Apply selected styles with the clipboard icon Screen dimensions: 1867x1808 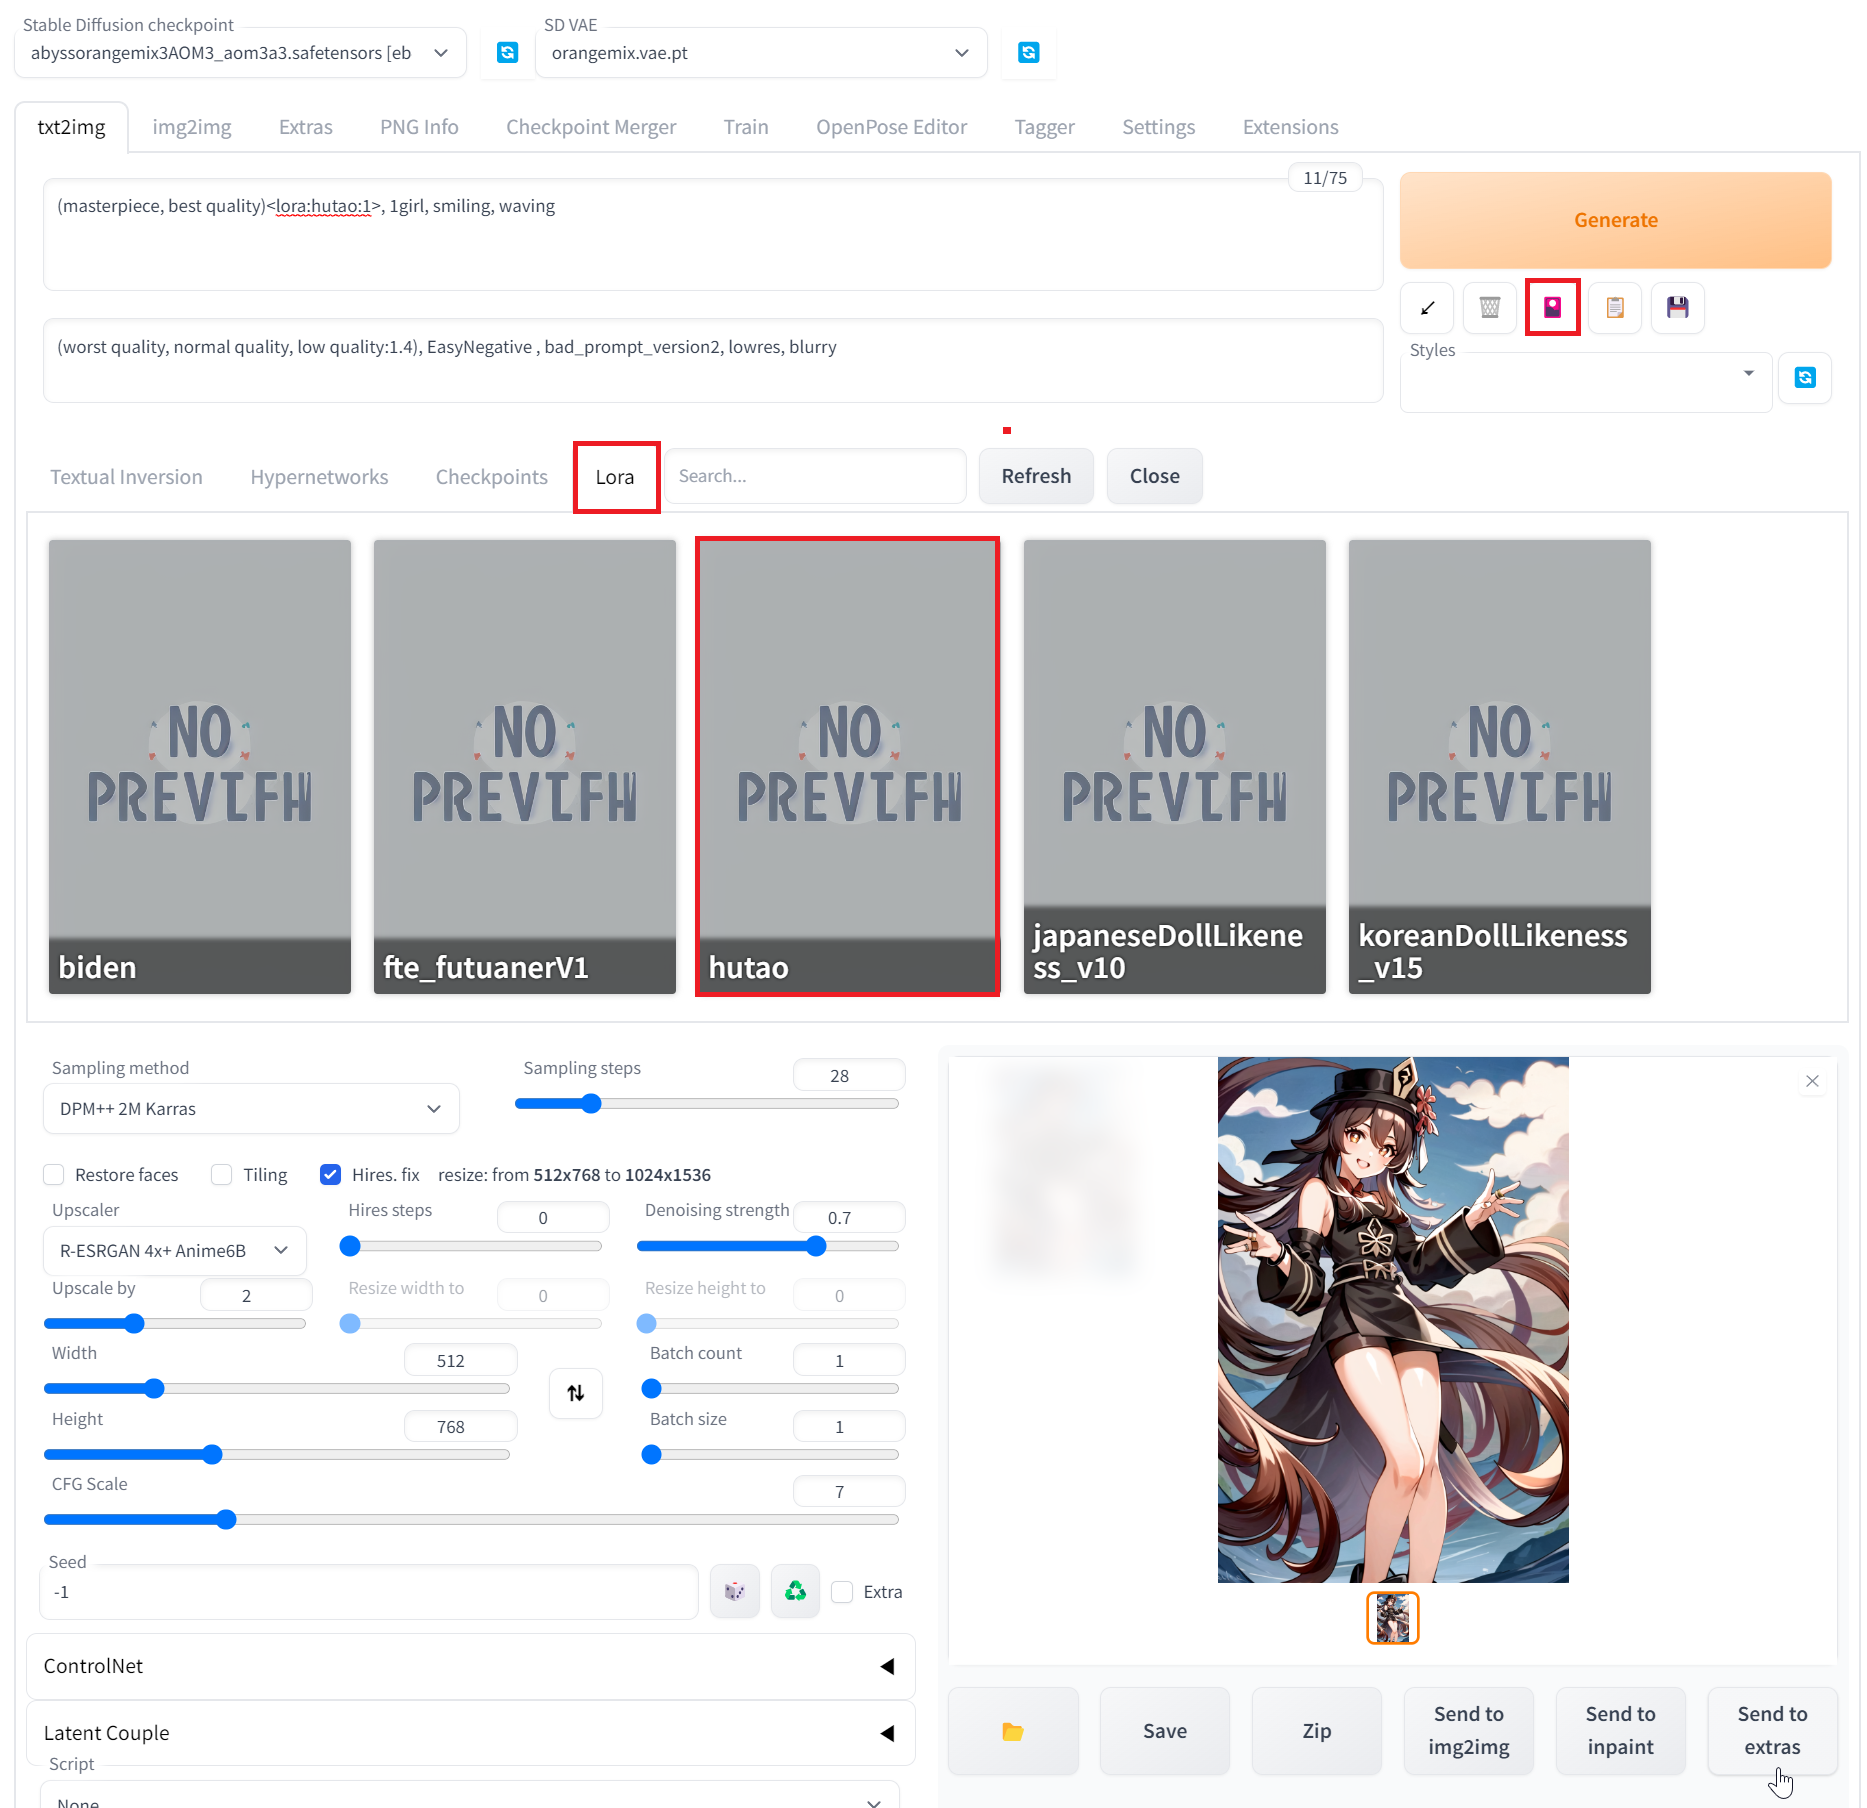[x=1615, y=308]
